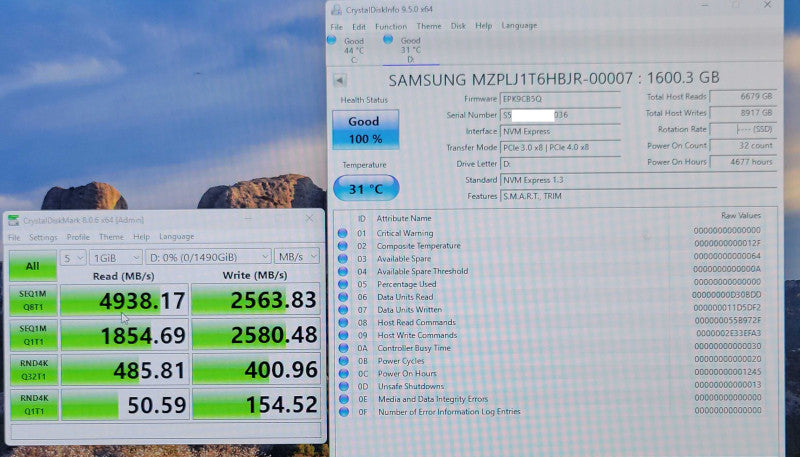Run the SEQ1M Q8T1 test
Screen dimensions: 800x457
(x=33, y=300)
